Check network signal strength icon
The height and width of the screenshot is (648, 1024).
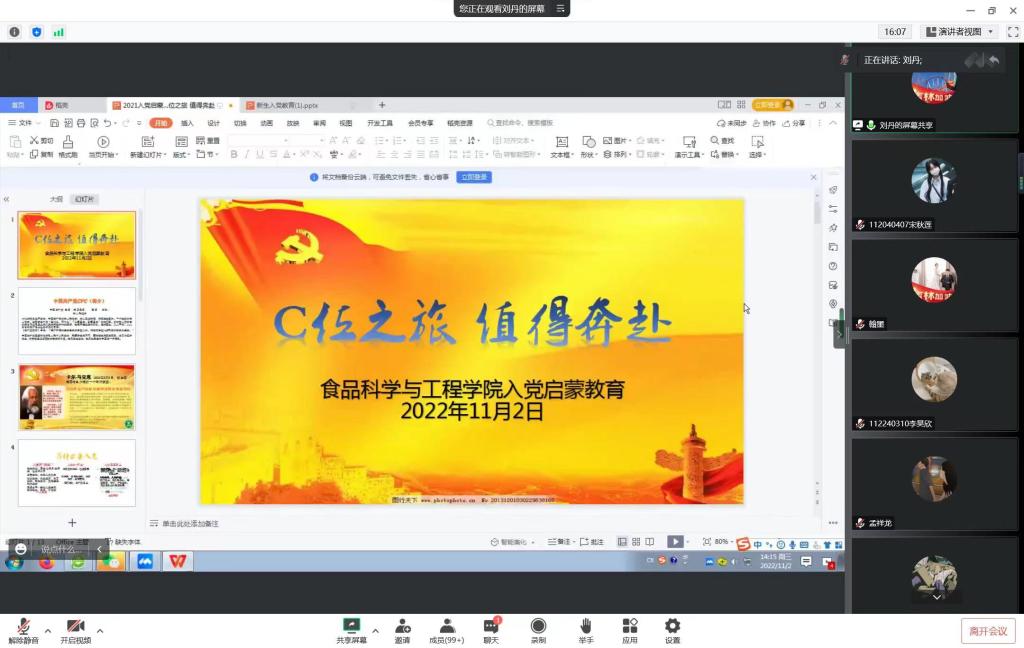(59, 32)
